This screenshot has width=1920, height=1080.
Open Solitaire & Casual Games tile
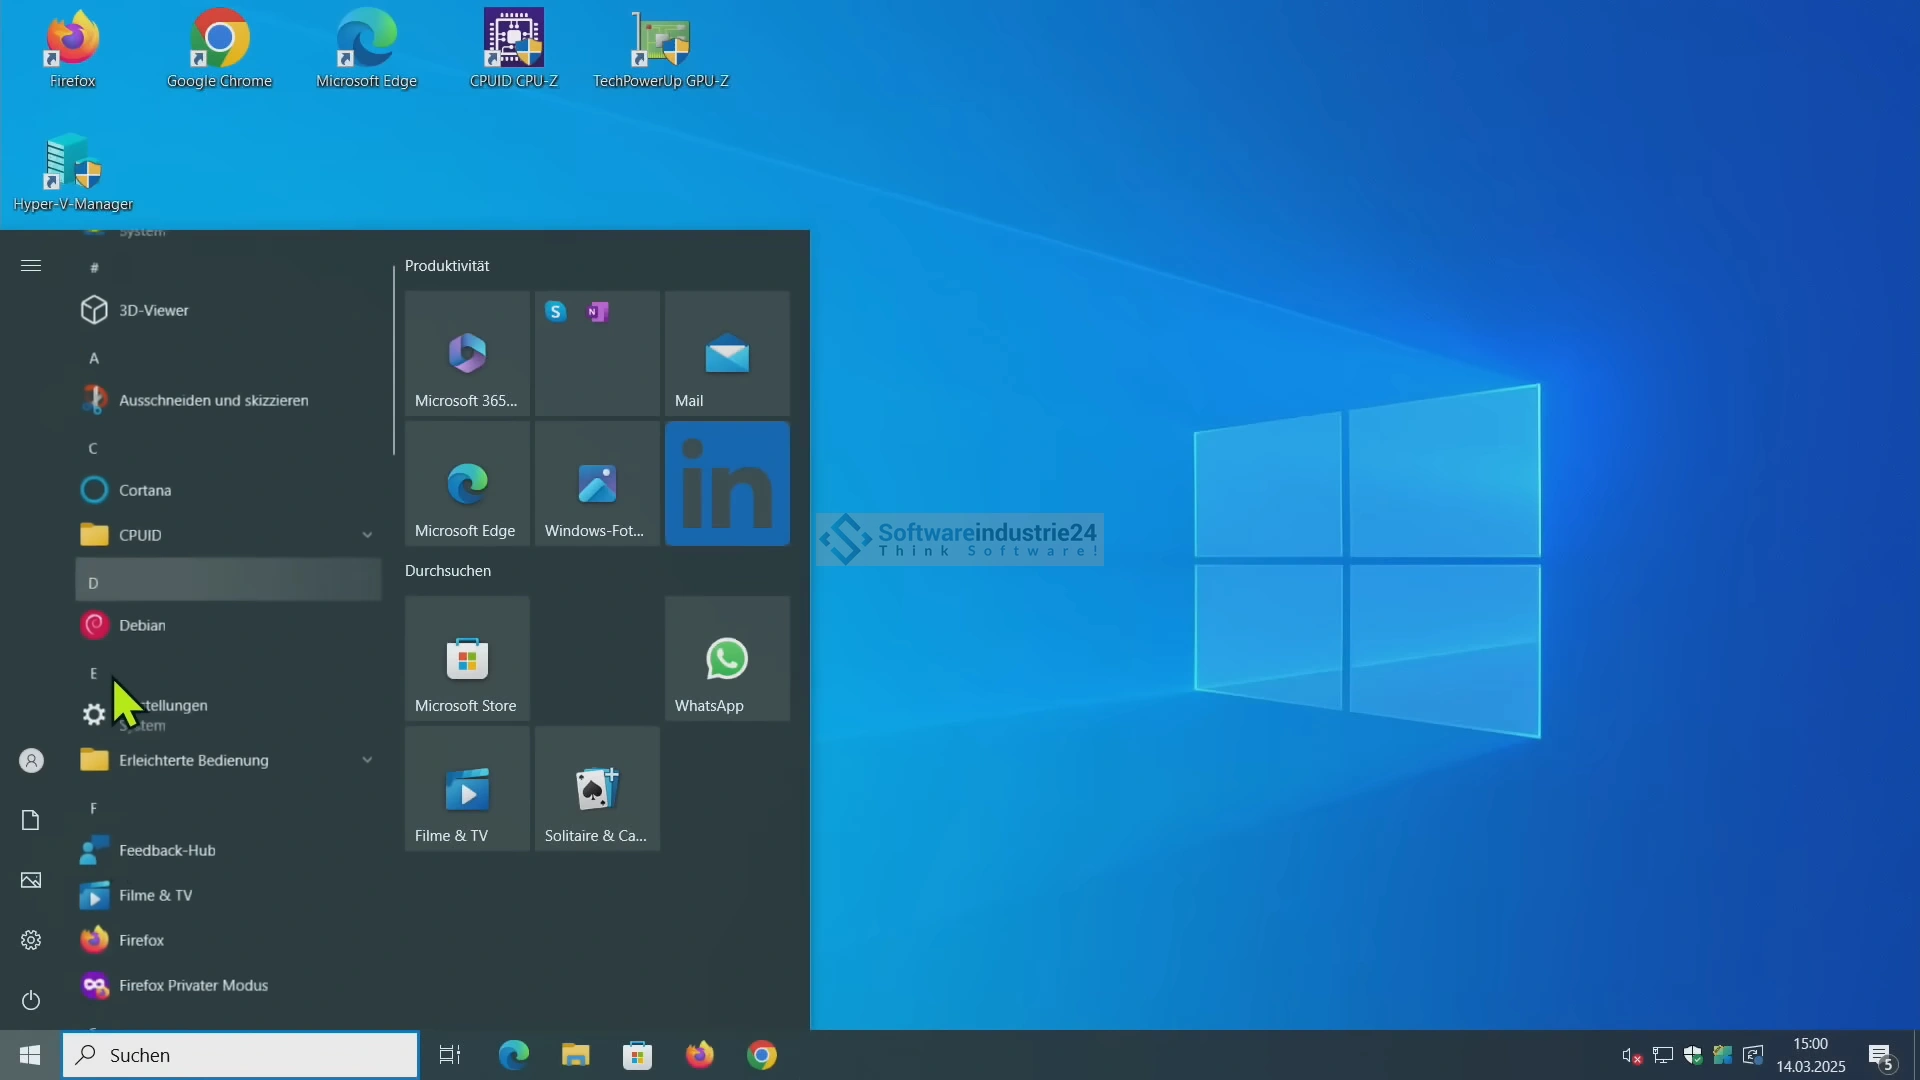click(597, 789)
